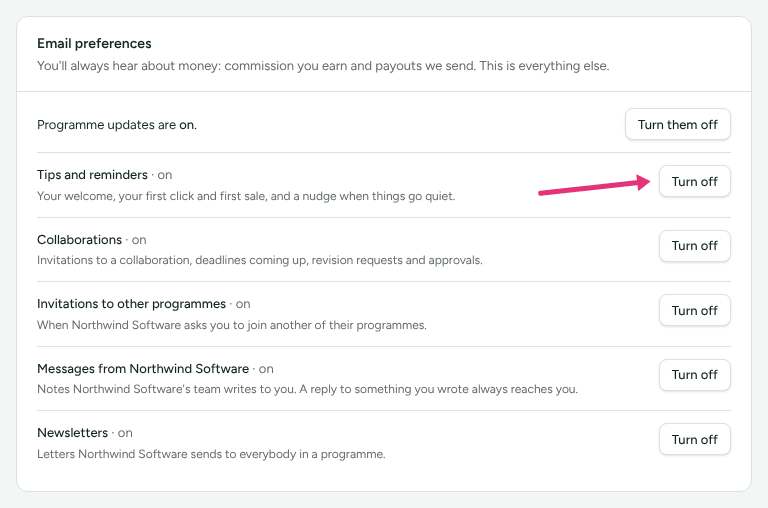The width and height of the screenshot is (768, 508).
Task: Turn off Tips and reminders emails
Action: 695,181
